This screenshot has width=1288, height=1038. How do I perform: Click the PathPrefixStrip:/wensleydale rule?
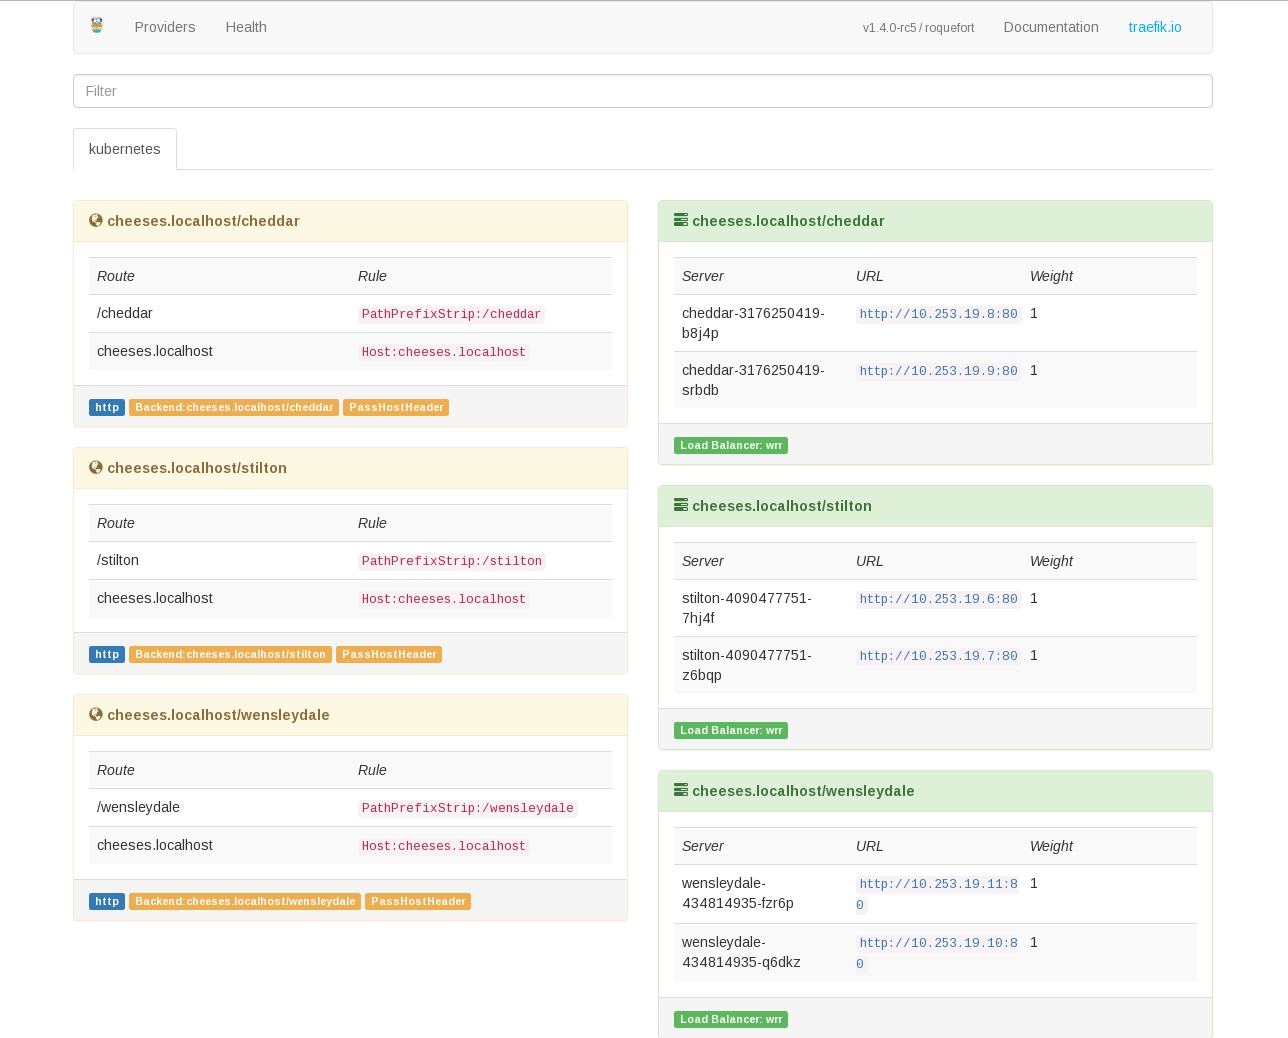pyautogui.click(x=468, y=808)
